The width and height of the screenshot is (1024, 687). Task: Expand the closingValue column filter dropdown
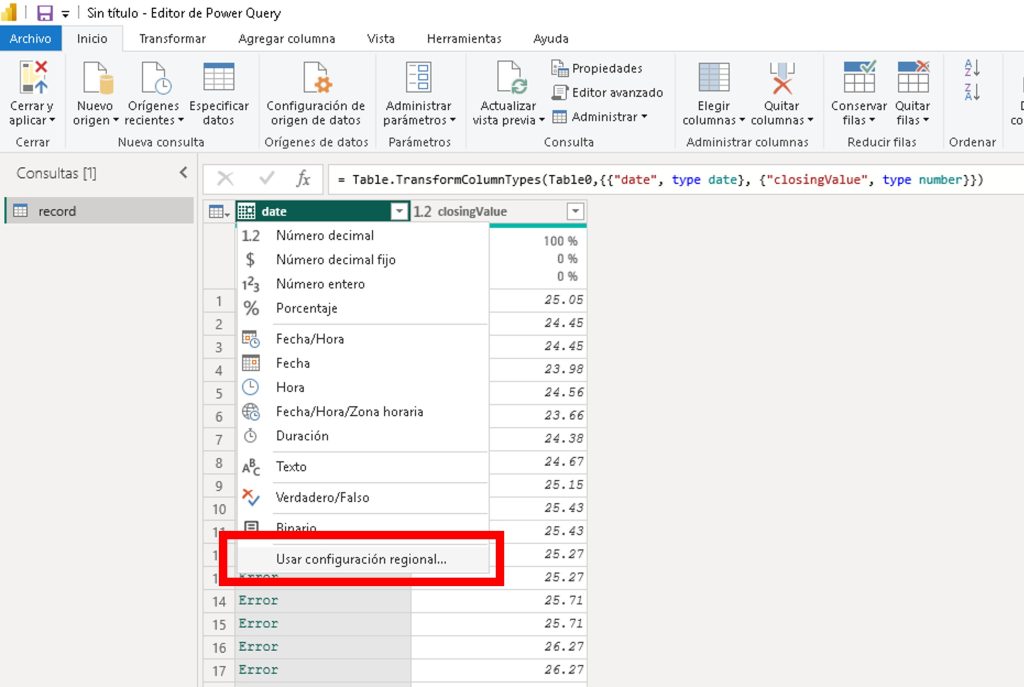point(575,212)
